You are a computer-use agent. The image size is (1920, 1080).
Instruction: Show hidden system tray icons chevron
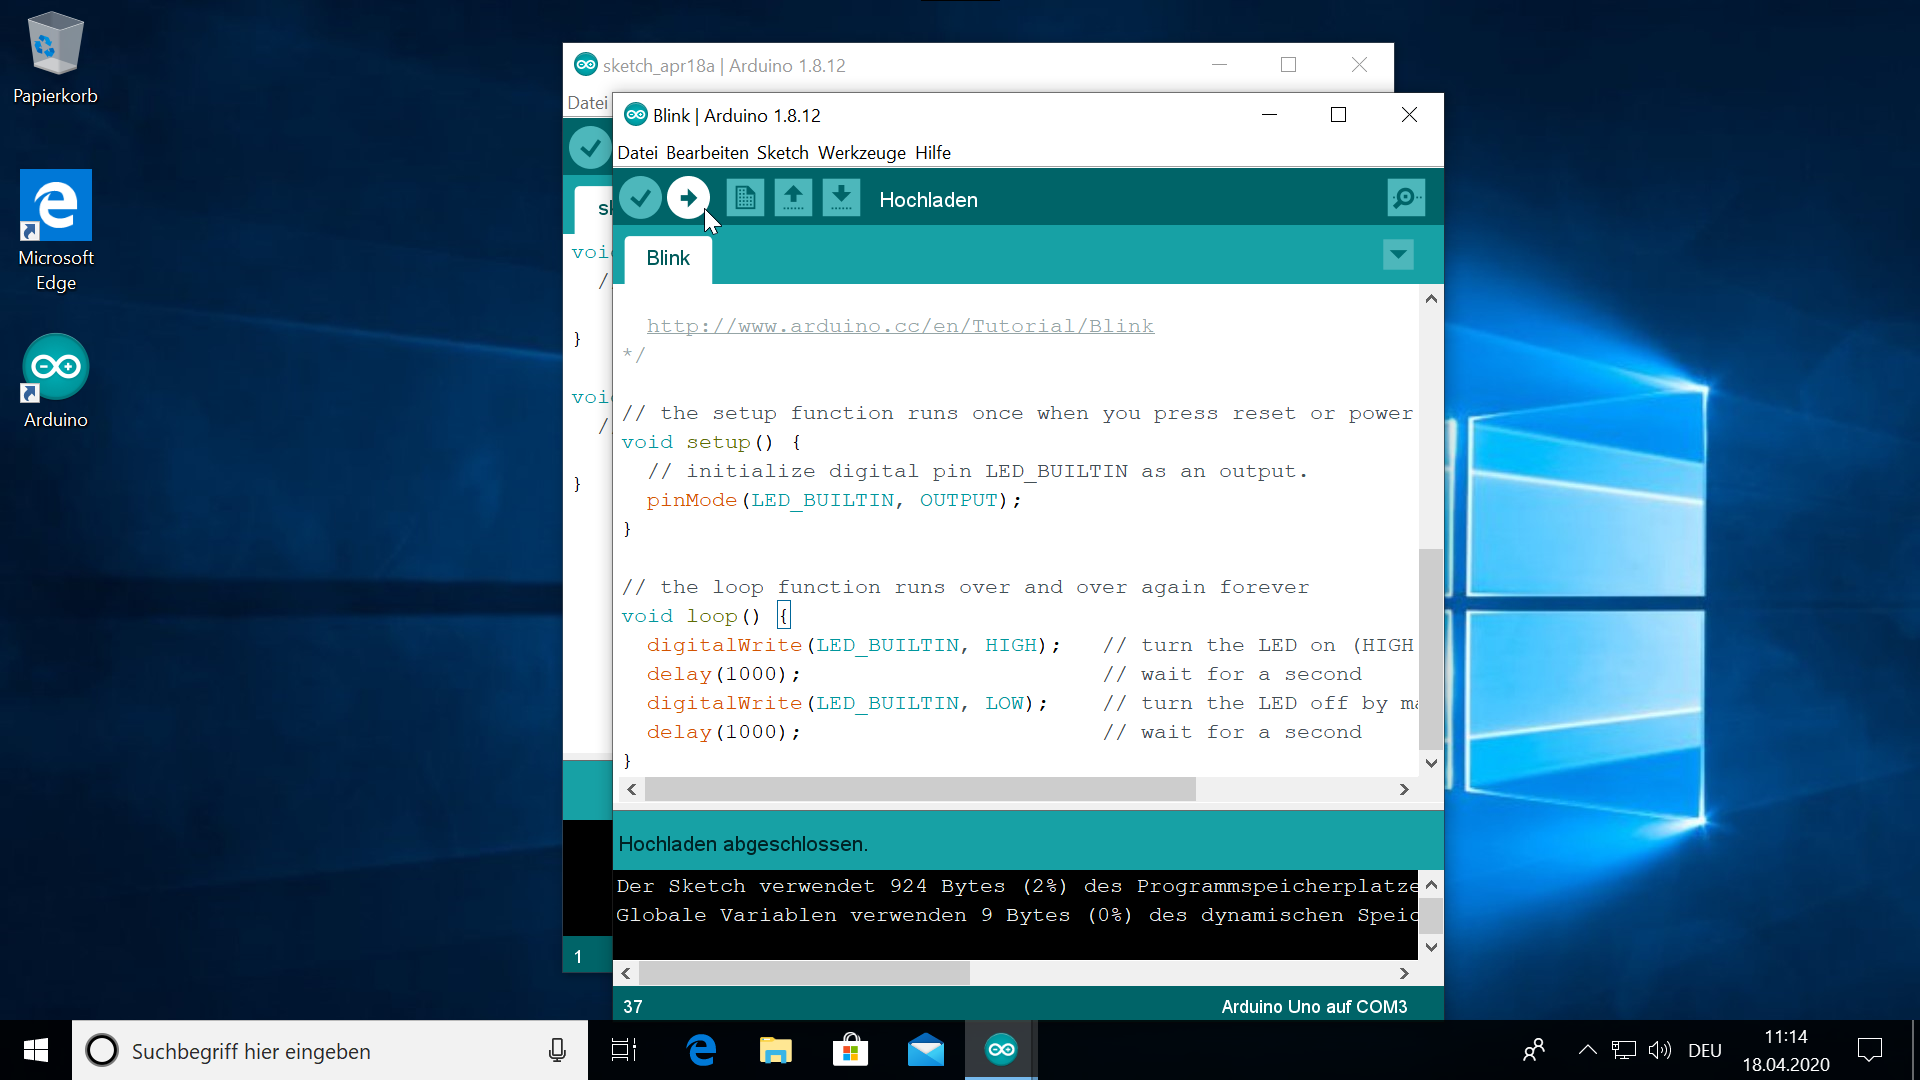click(x=1587, y=1050)
